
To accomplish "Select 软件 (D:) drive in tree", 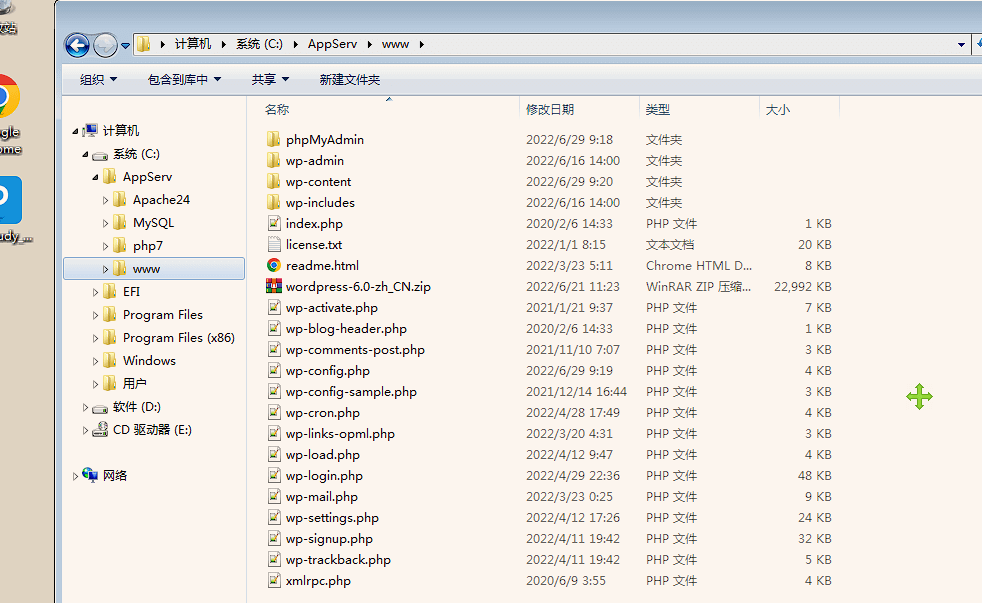I will tap(137, 406).
